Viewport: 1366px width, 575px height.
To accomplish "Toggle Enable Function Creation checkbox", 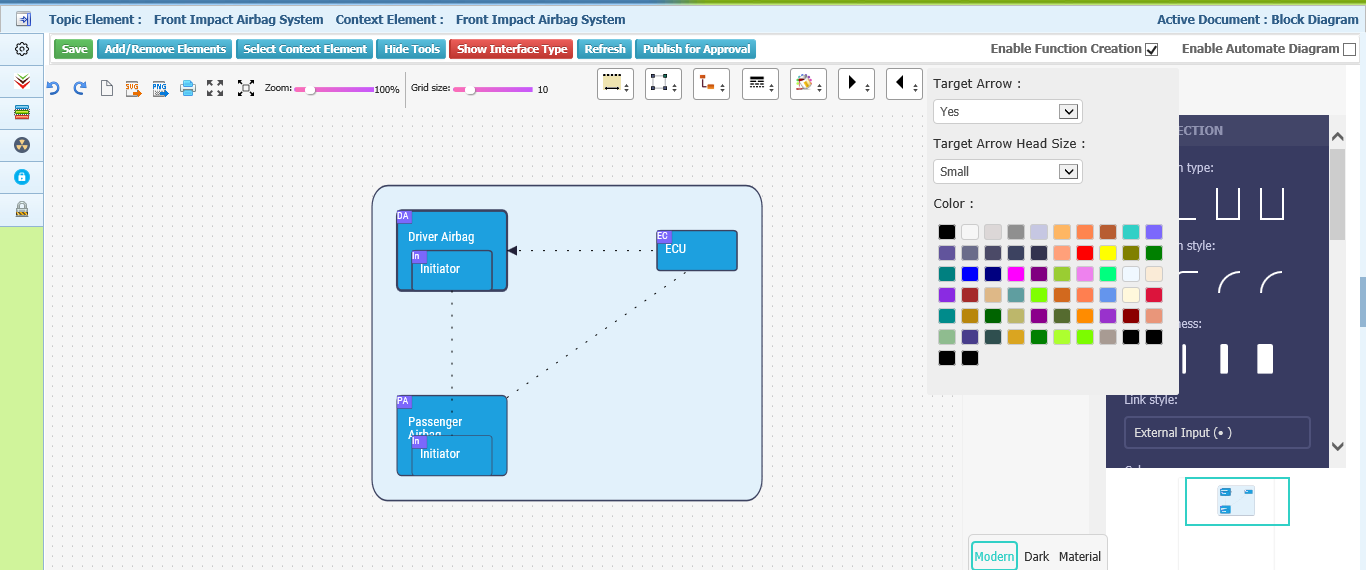I will click(x=1152, y=49).
